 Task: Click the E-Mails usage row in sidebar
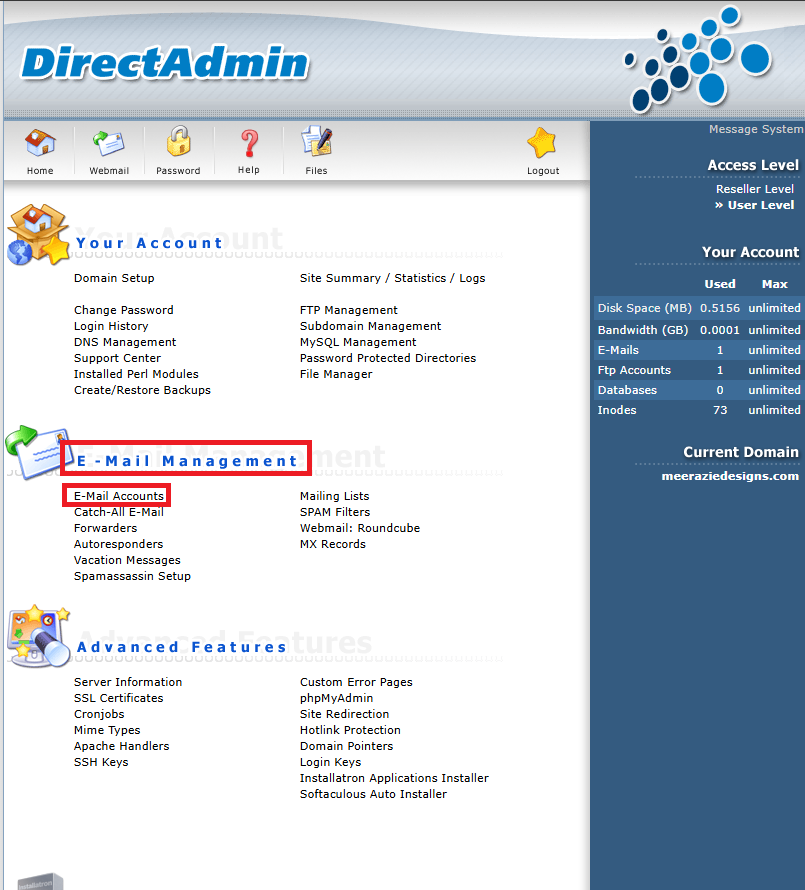(699, 350)
